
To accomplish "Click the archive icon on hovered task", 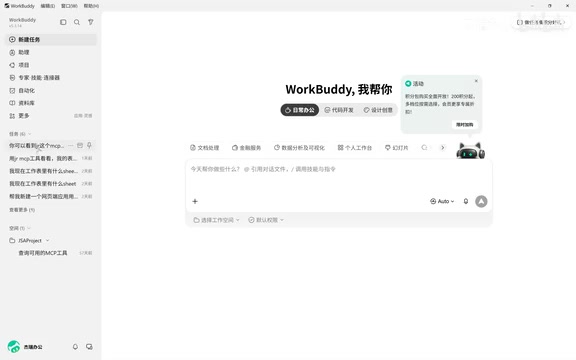I will coord(80,145).
